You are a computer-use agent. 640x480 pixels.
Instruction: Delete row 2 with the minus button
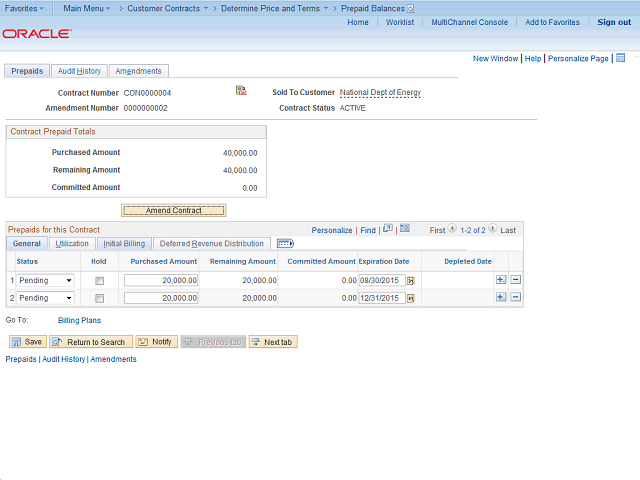tap(516, 298)
